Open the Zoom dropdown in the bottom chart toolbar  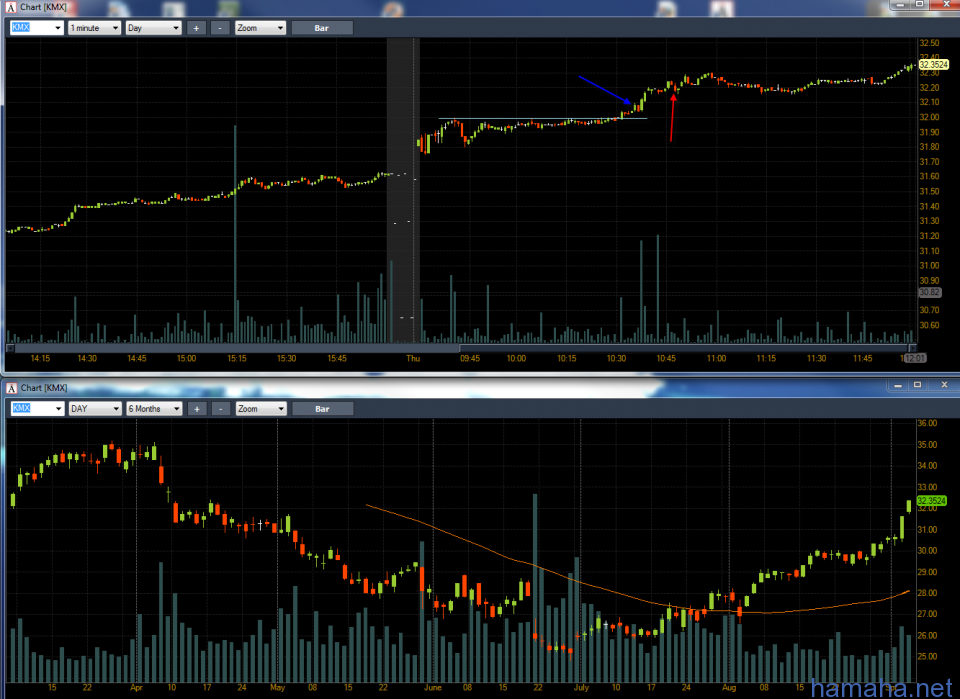[261, 408]
